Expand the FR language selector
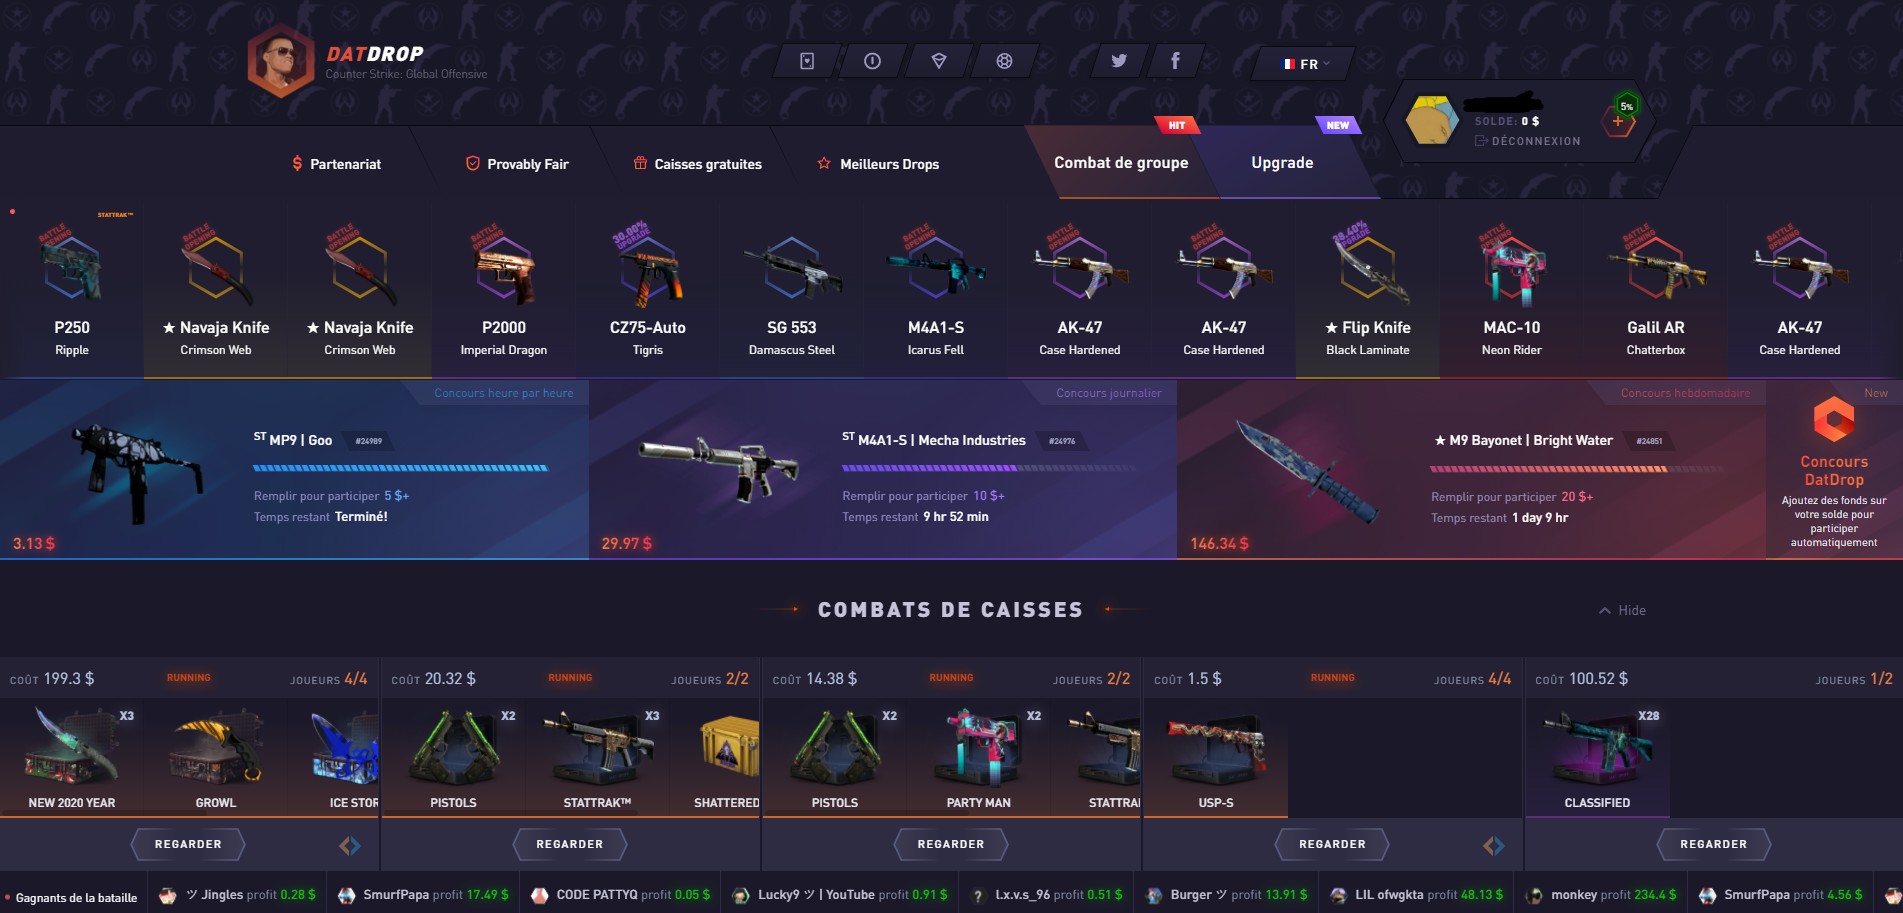Image resolution: width=1903 pixels, height=913 pixels. [x=1305, y=64]
